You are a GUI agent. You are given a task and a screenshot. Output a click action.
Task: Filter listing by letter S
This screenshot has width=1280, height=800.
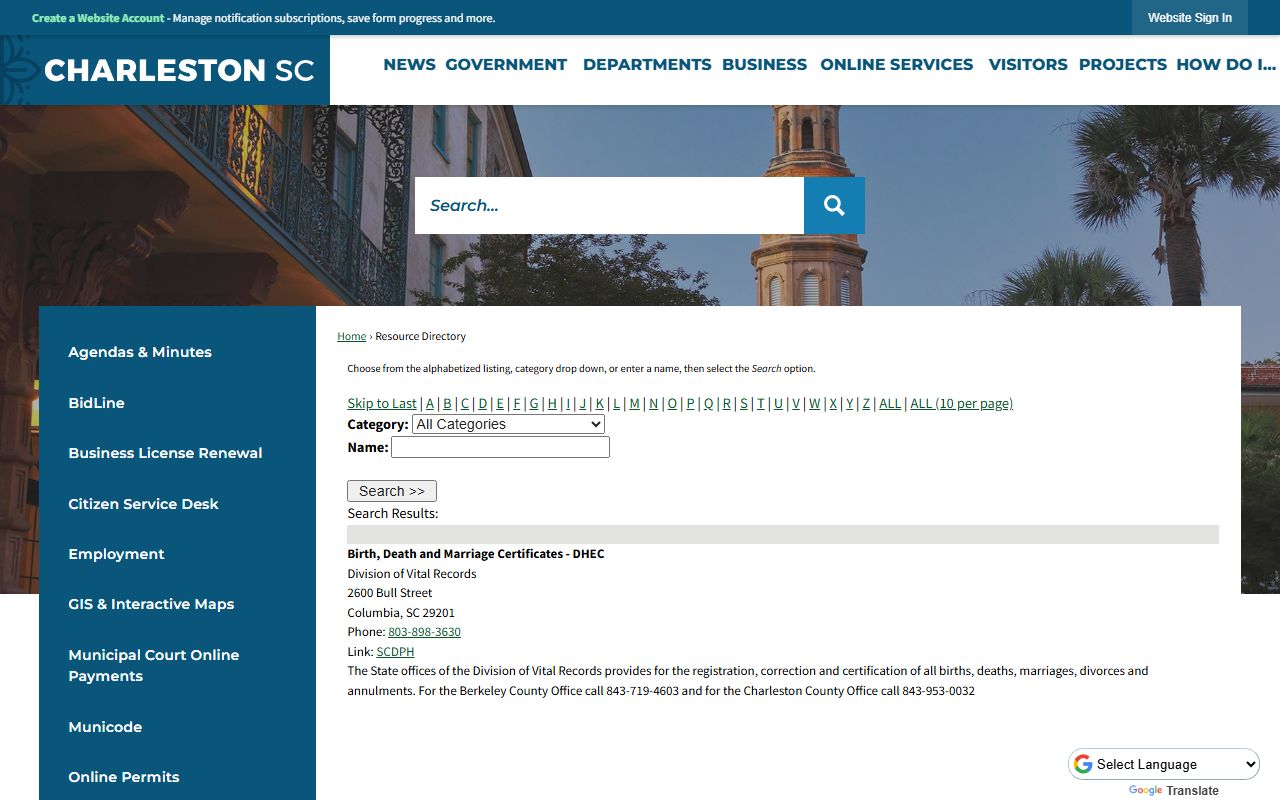(x=744, y=403)
